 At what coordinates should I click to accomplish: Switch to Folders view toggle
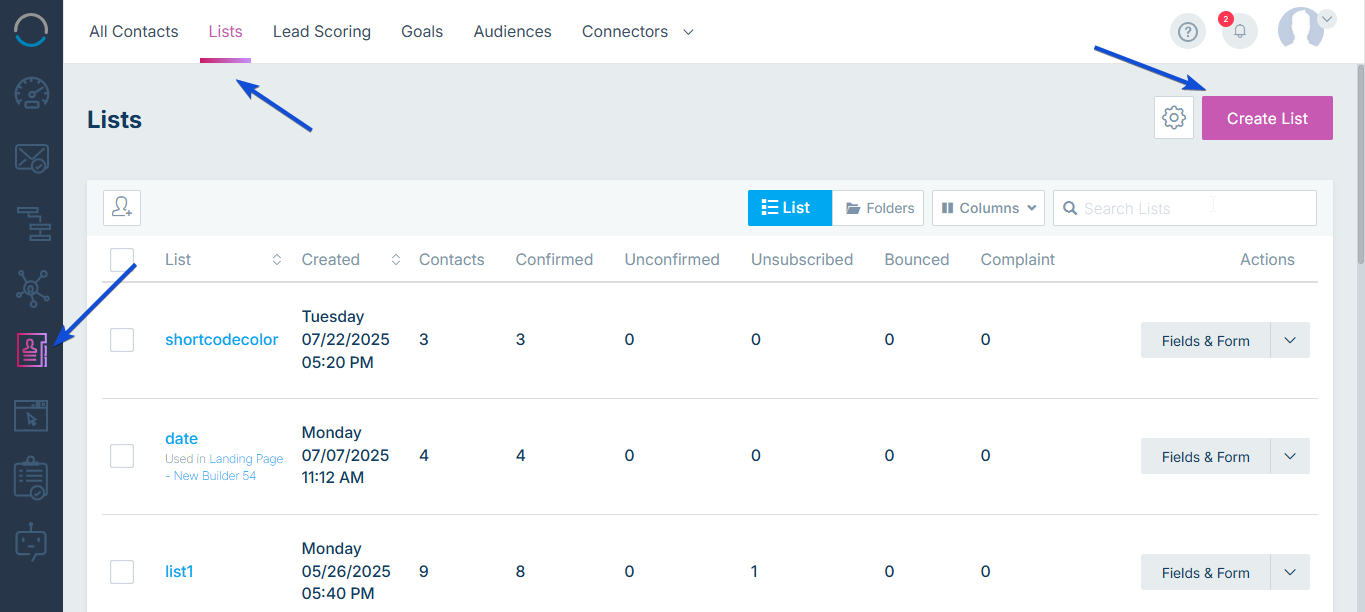878,208
